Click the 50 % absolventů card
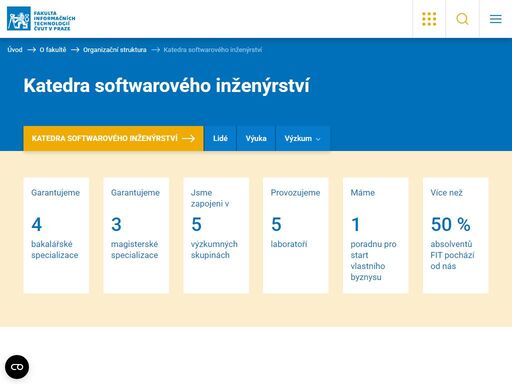The image size is (512, 384). [x=456, y=235]
